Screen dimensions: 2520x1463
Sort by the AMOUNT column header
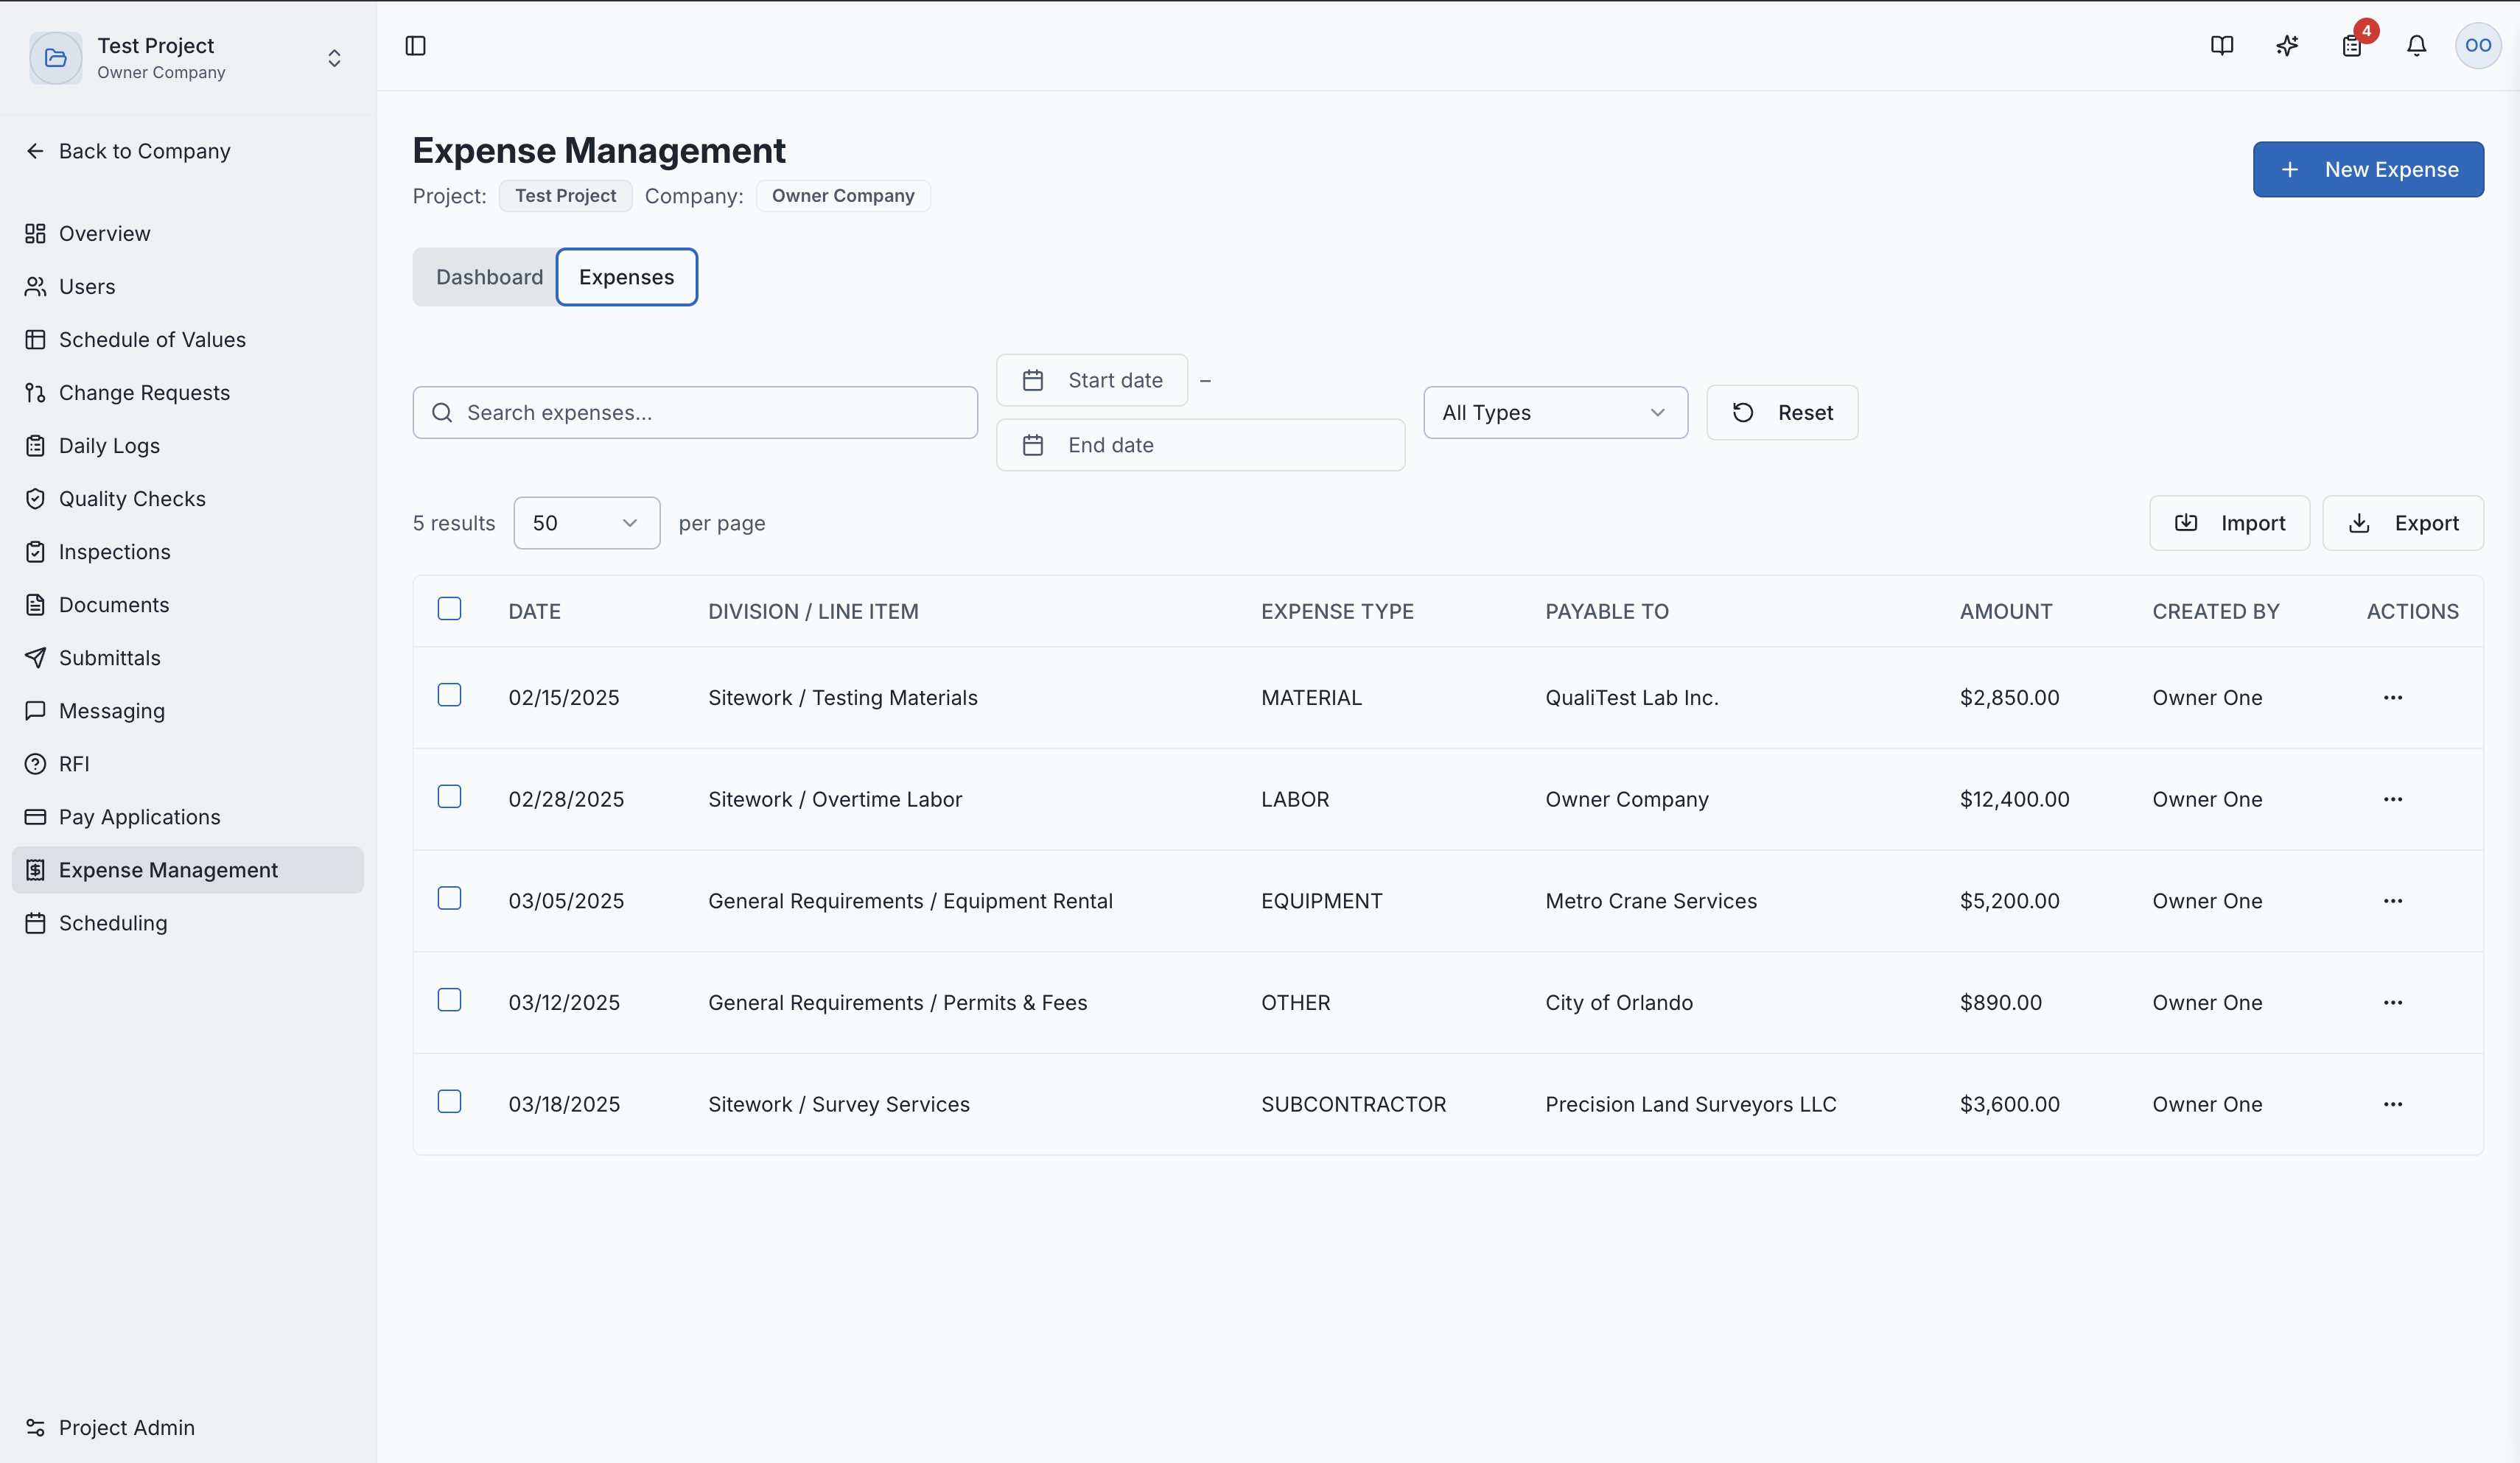tap(2005, 611)
